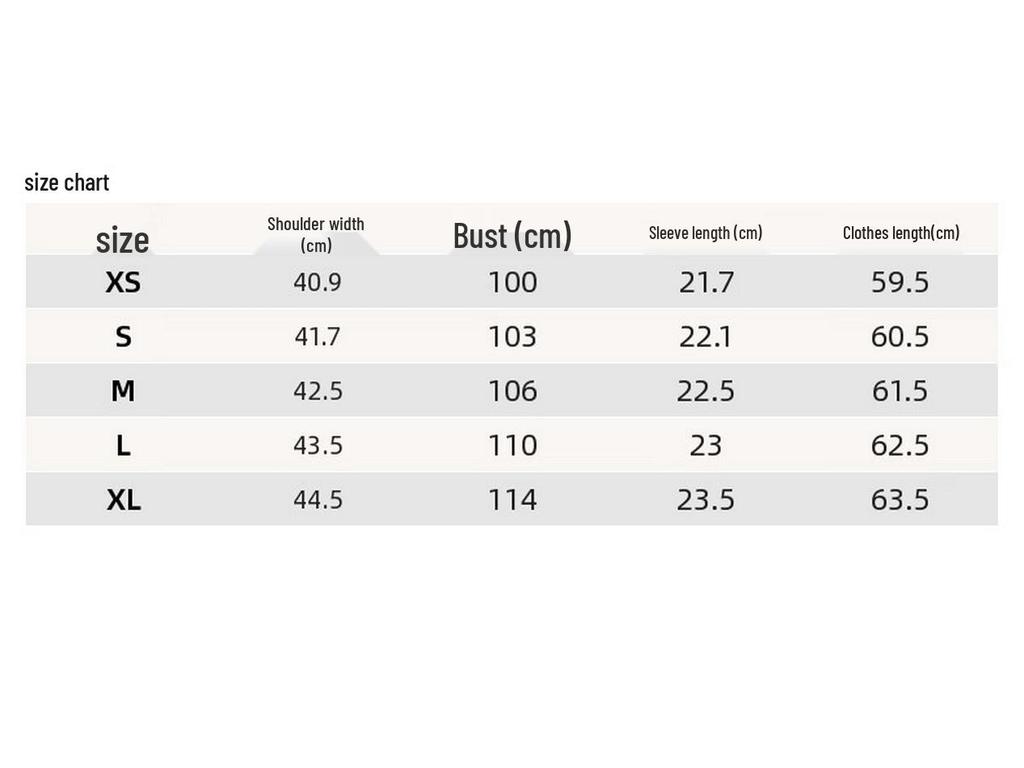Select clothes length value 59.5
Viewport: 1024px width, 768px height.
click(900, 283)
